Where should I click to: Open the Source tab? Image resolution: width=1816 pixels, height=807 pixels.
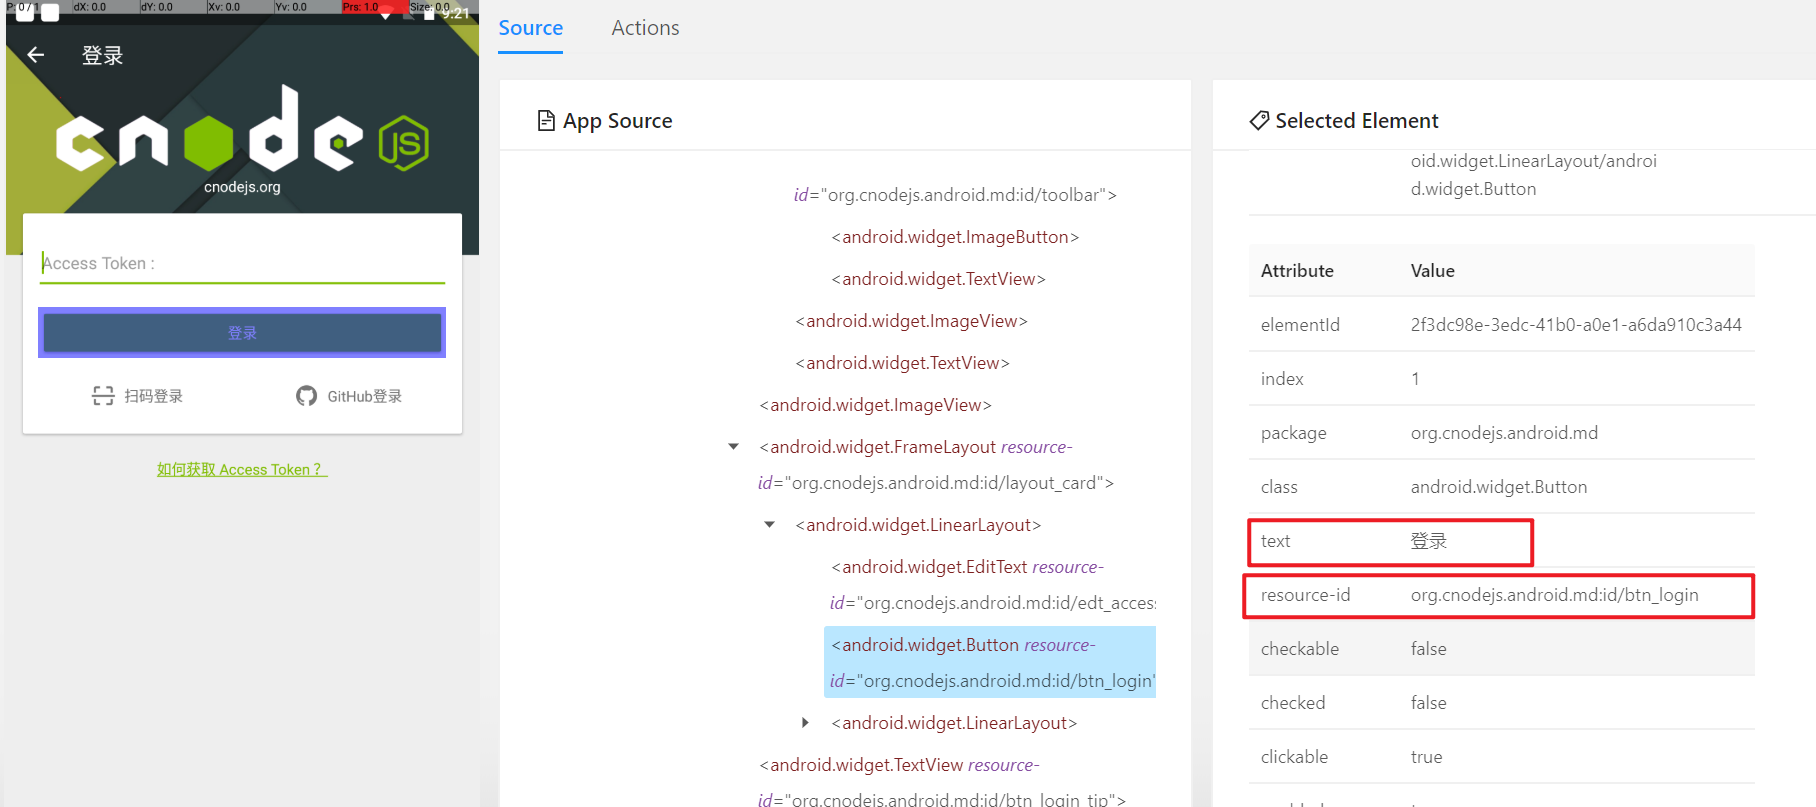(530, 28)
